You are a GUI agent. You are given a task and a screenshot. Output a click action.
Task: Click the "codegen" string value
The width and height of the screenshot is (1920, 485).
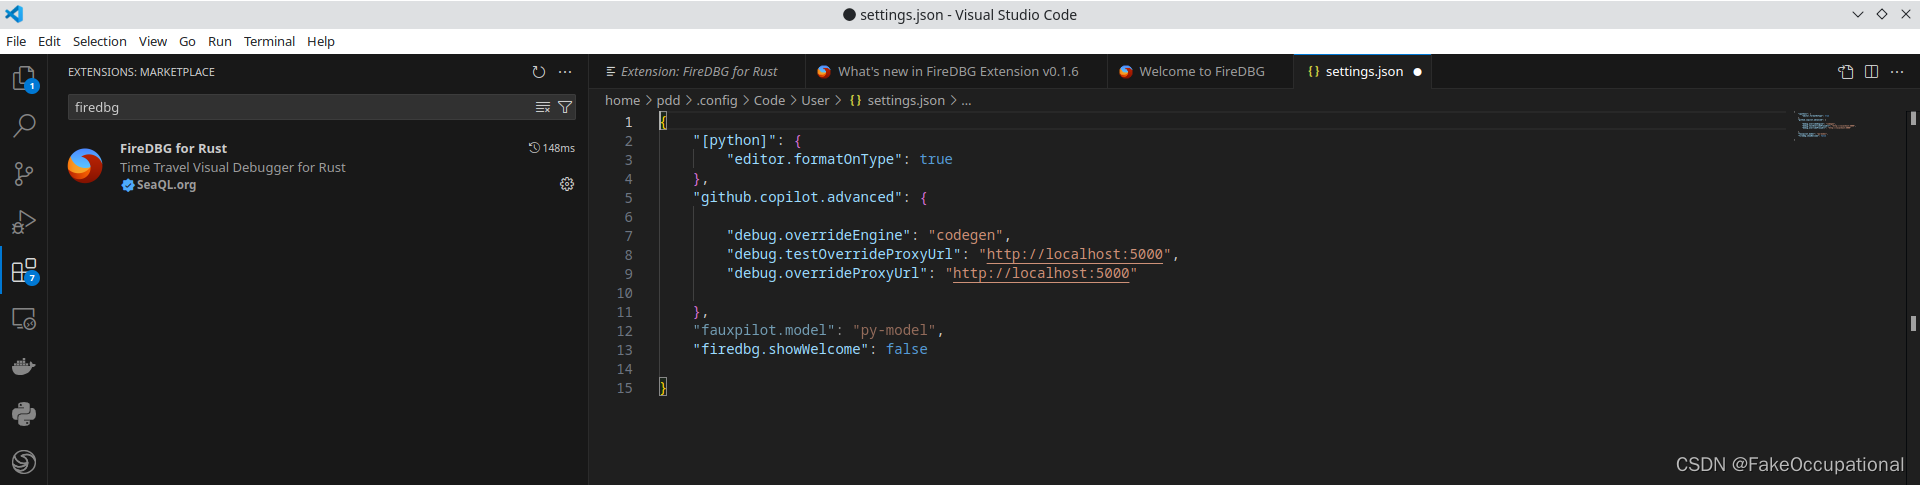[965, 236]
